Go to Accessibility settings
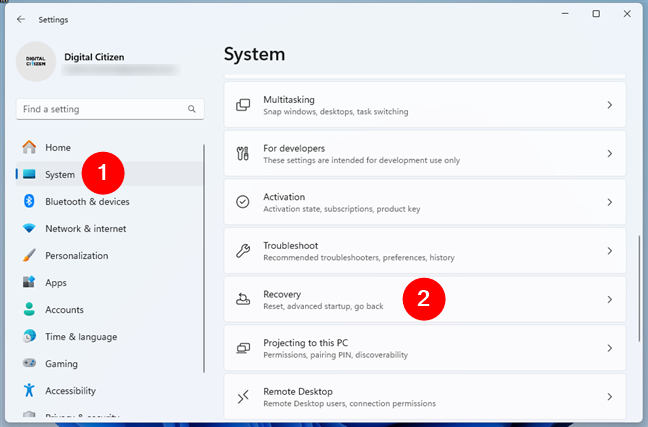This screenshot has height=427, width=648. [x=70, y=390]
